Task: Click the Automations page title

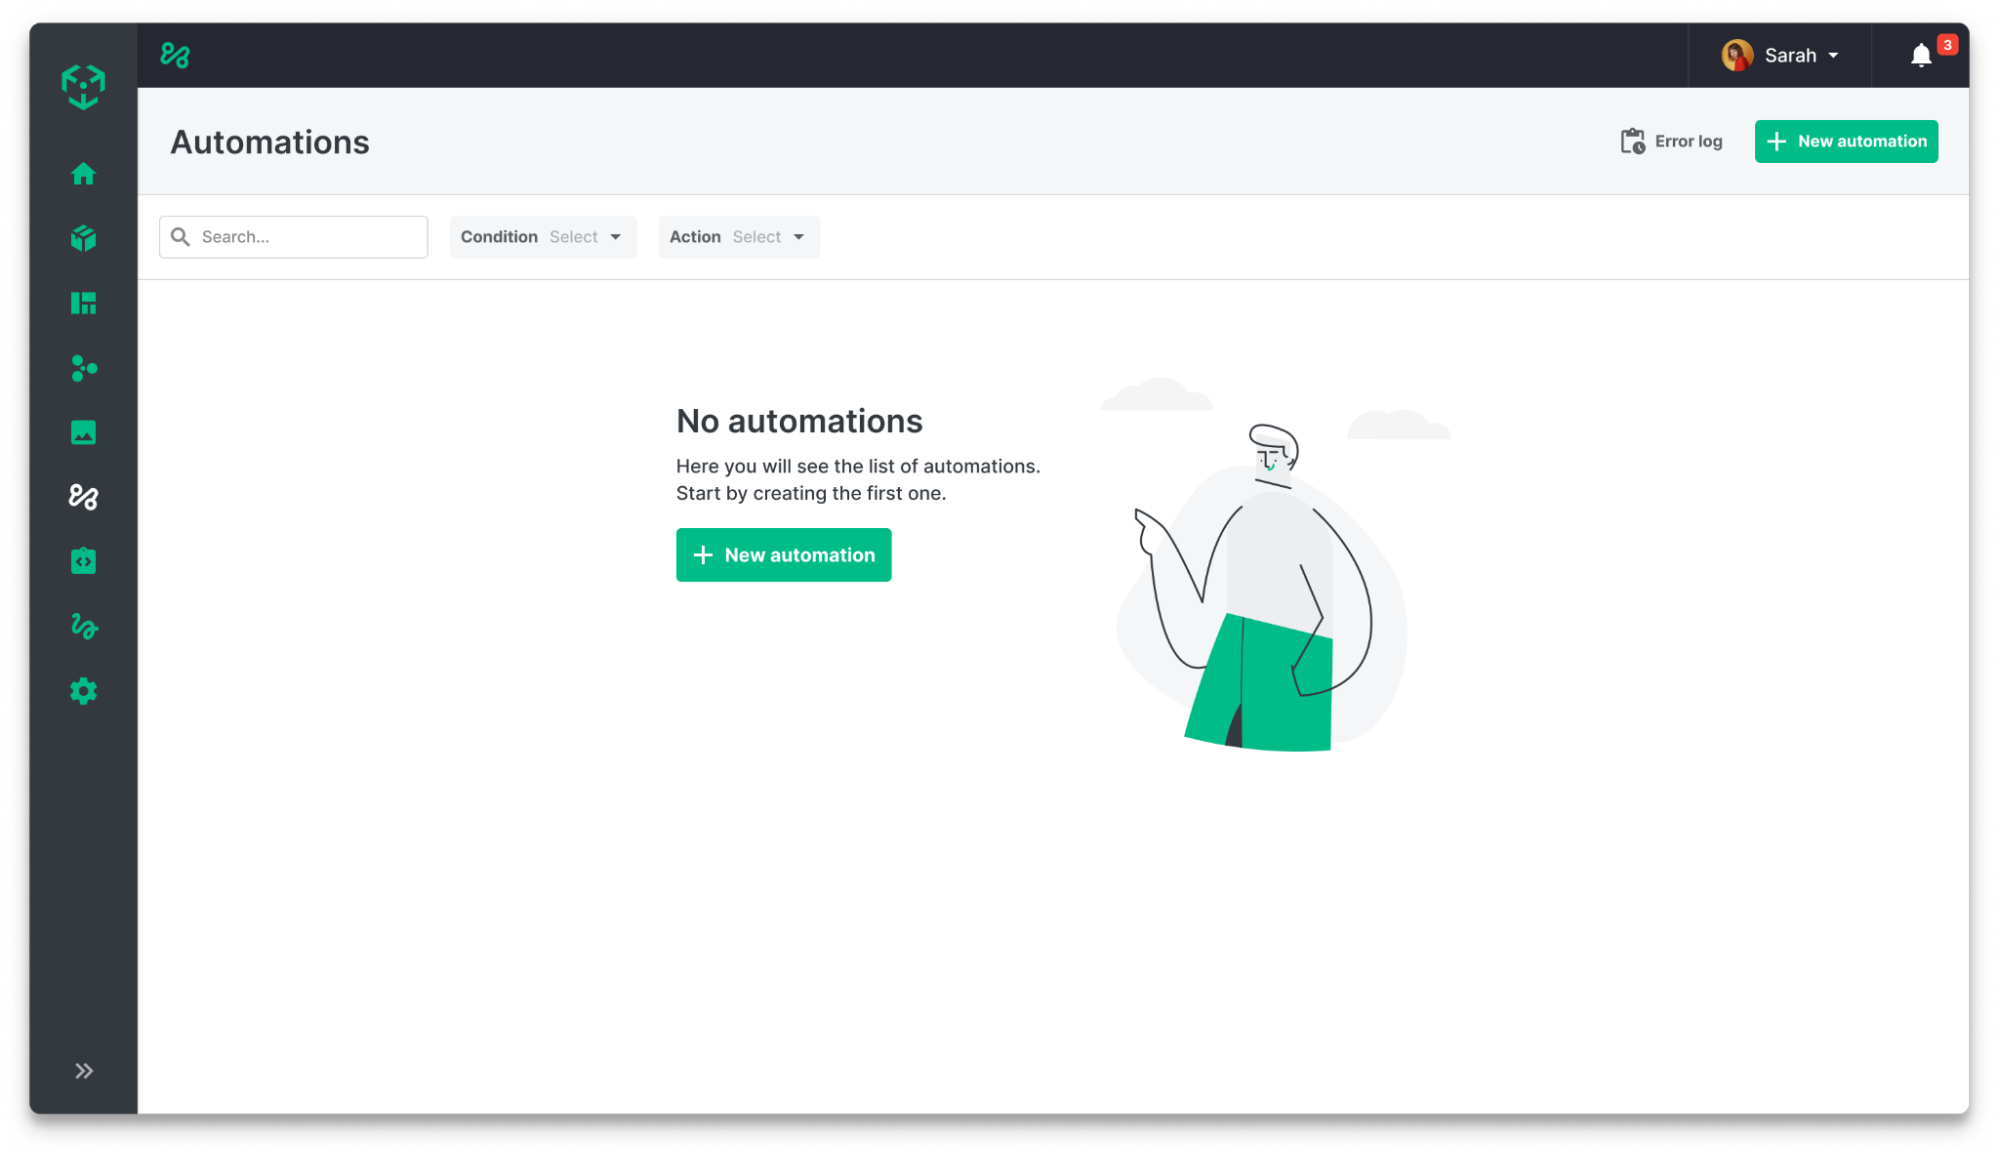Action: (x=270, y=142)
